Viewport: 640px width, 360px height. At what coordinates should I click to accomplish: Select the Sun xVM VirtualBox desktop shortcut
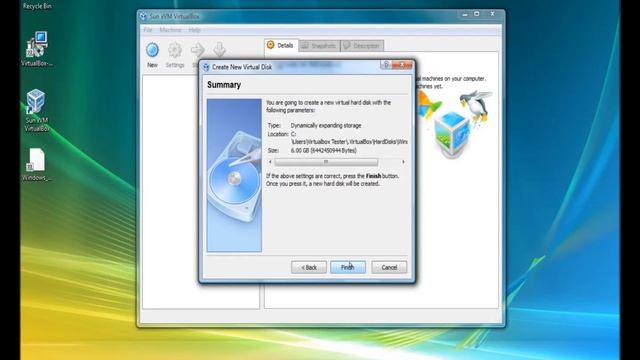tap(37, 110)
